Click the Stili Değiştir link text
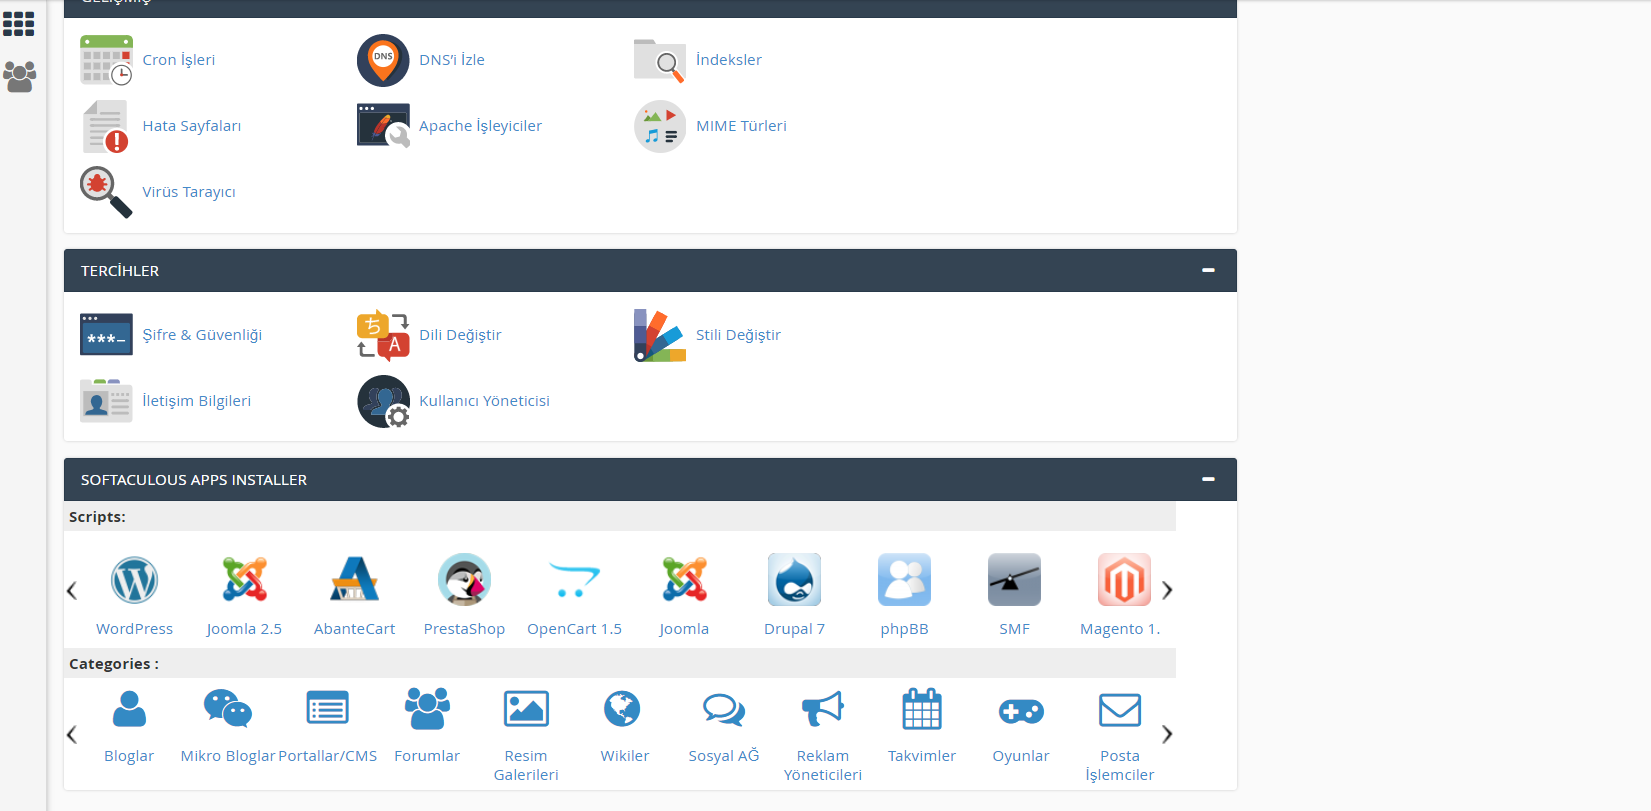The height and width of the screenshot is (811, 1651). (x=738, y=335)
